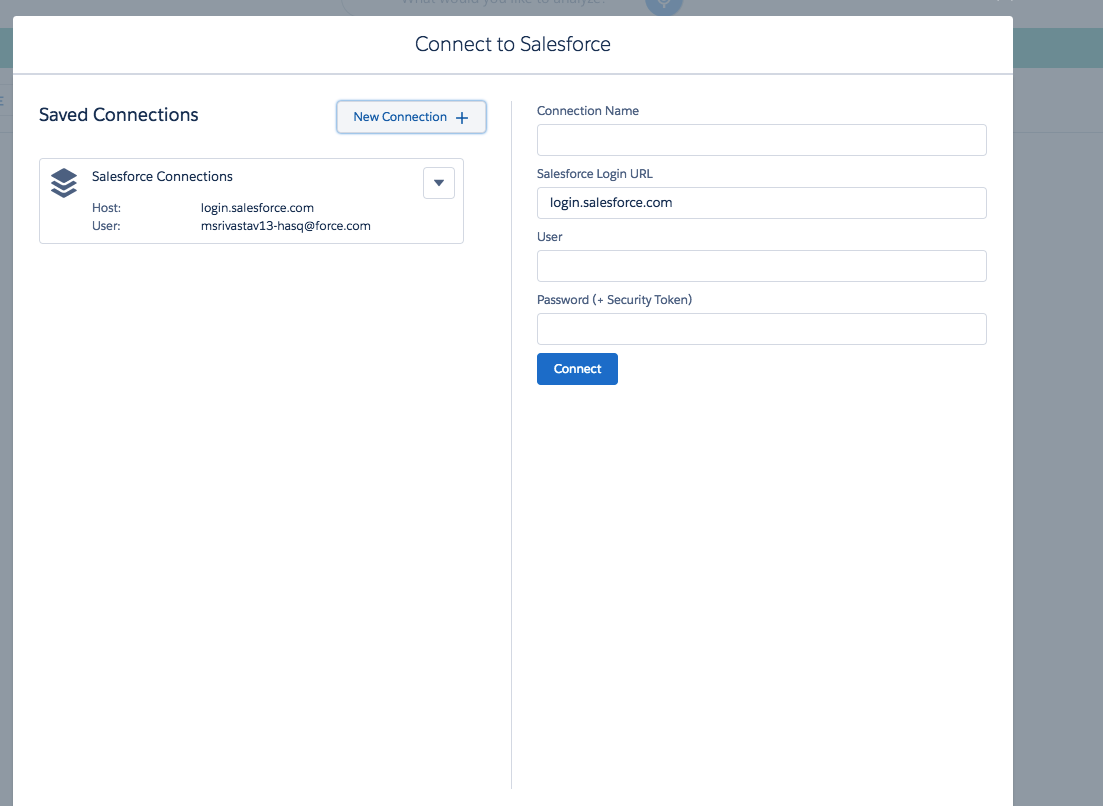
Task: Click the Password (+ Security Token) field
Action: pos(761,328)
